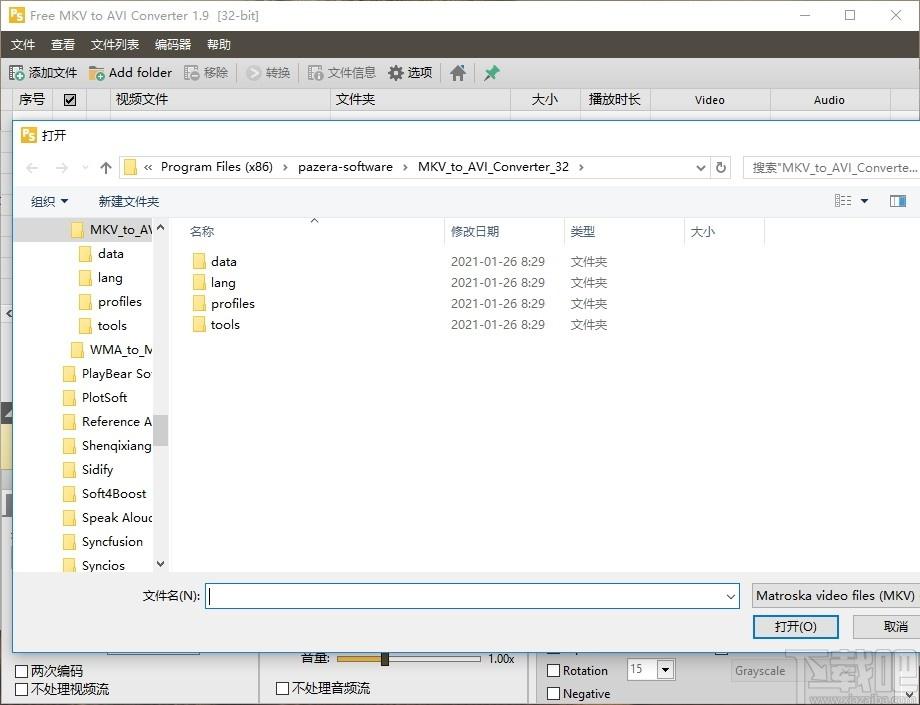The image size is (920, 705).
Task: Click Add folder toolbar button
Action: click(130, 73)
